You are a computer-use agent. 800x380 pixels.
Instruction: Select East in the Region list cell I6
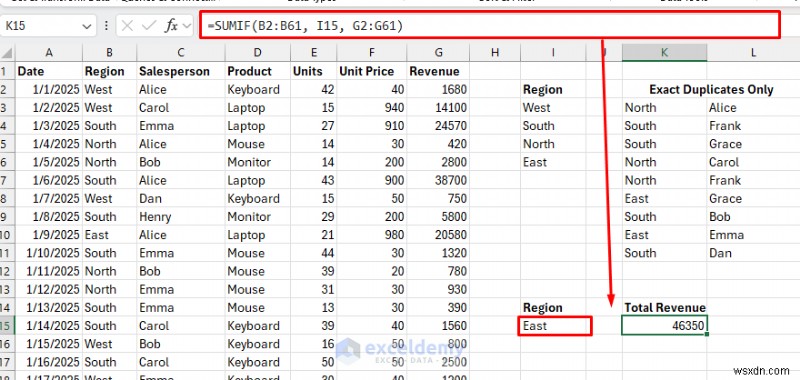(553, 162)
